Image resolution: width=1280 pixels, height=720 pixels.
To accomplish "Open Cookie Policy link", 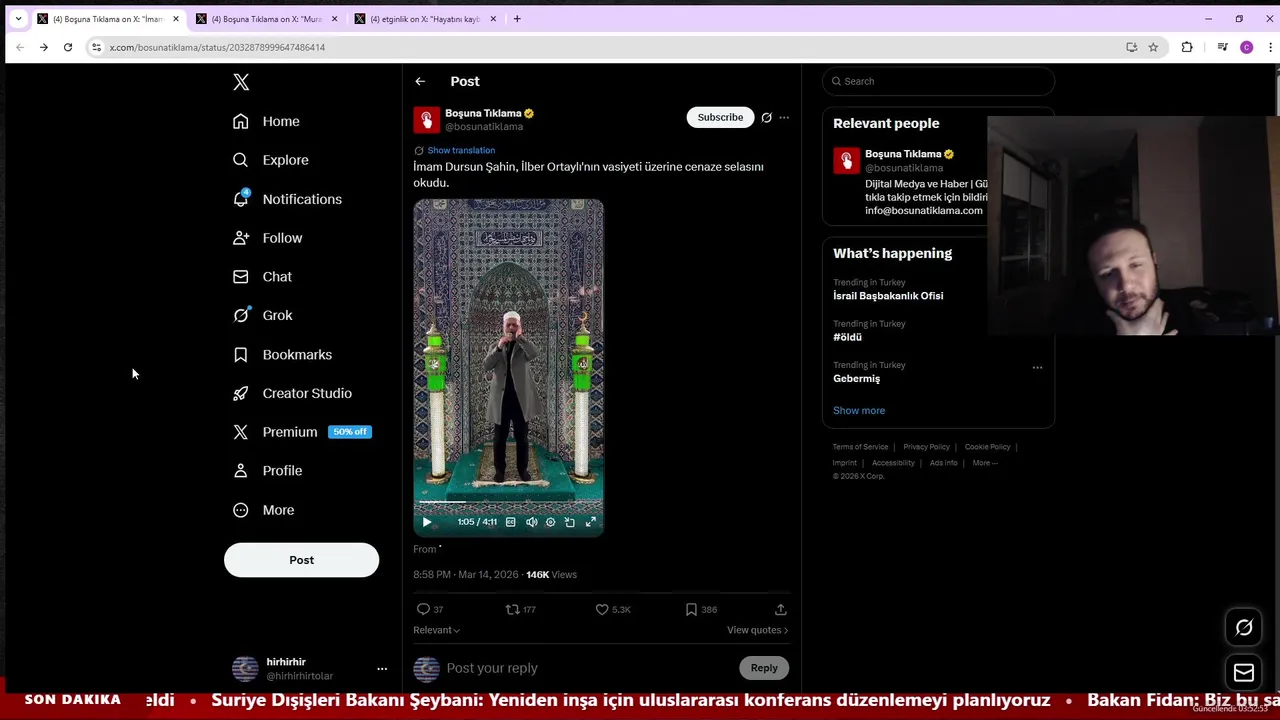I will click(987, 447).
